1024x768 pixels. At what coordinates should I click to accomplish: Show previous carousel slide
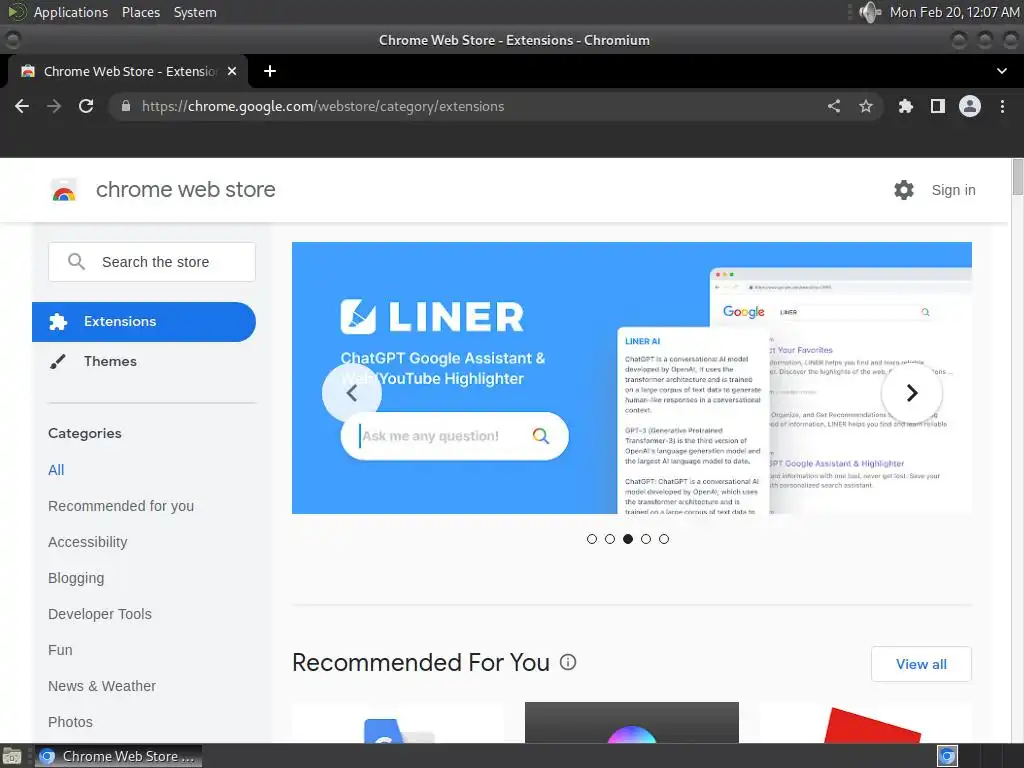tap(351, 393)
